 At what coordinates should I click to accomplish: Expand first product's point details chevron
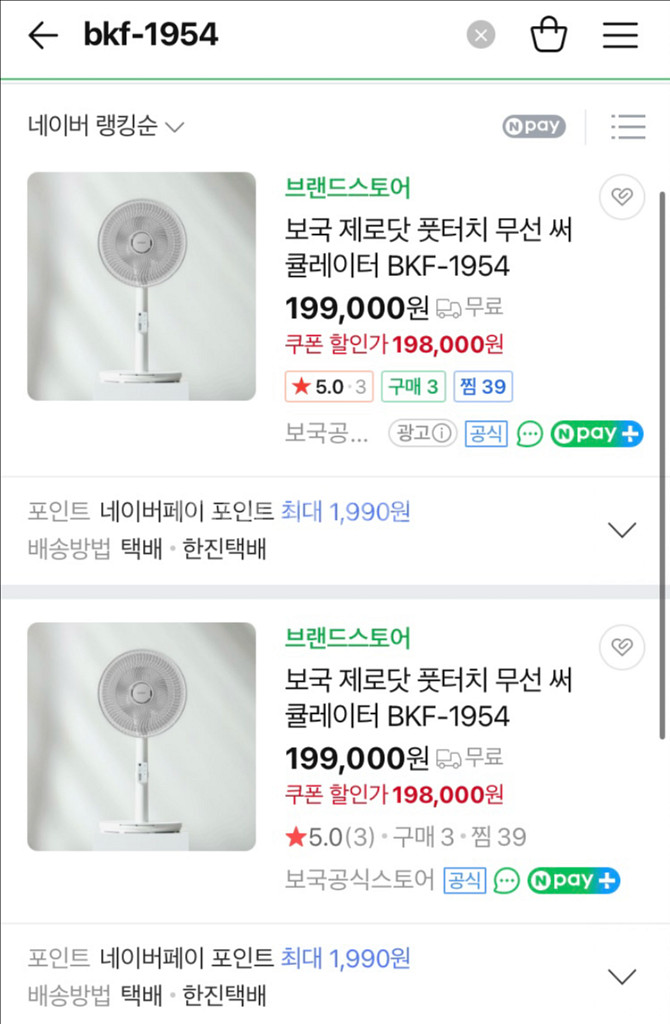pyautogui.click(x=622, y=530)
